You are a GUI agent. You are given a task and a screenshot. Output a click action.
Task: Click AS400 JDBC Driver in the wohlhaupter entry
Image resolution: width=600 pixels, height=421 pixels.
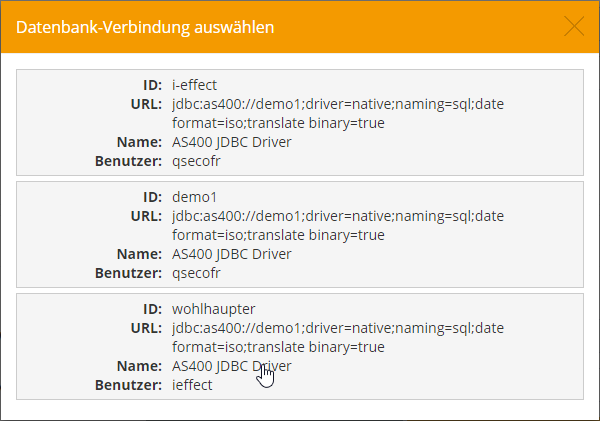coord(232,366)
